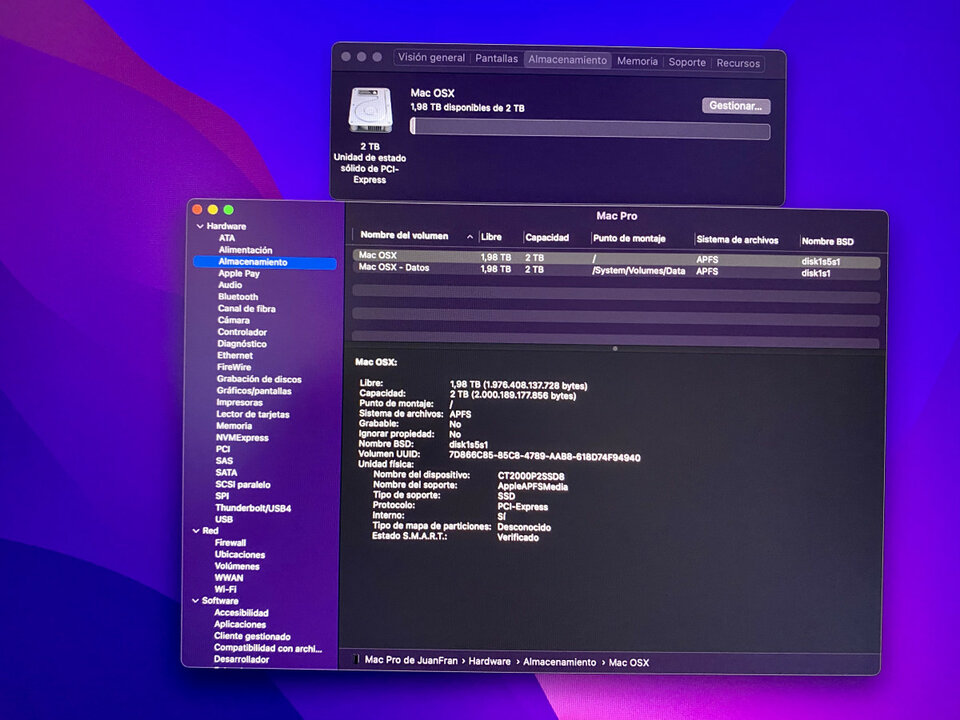
Task: Click the Mac OSX storage usage bar
Action: tap(594, 131)
